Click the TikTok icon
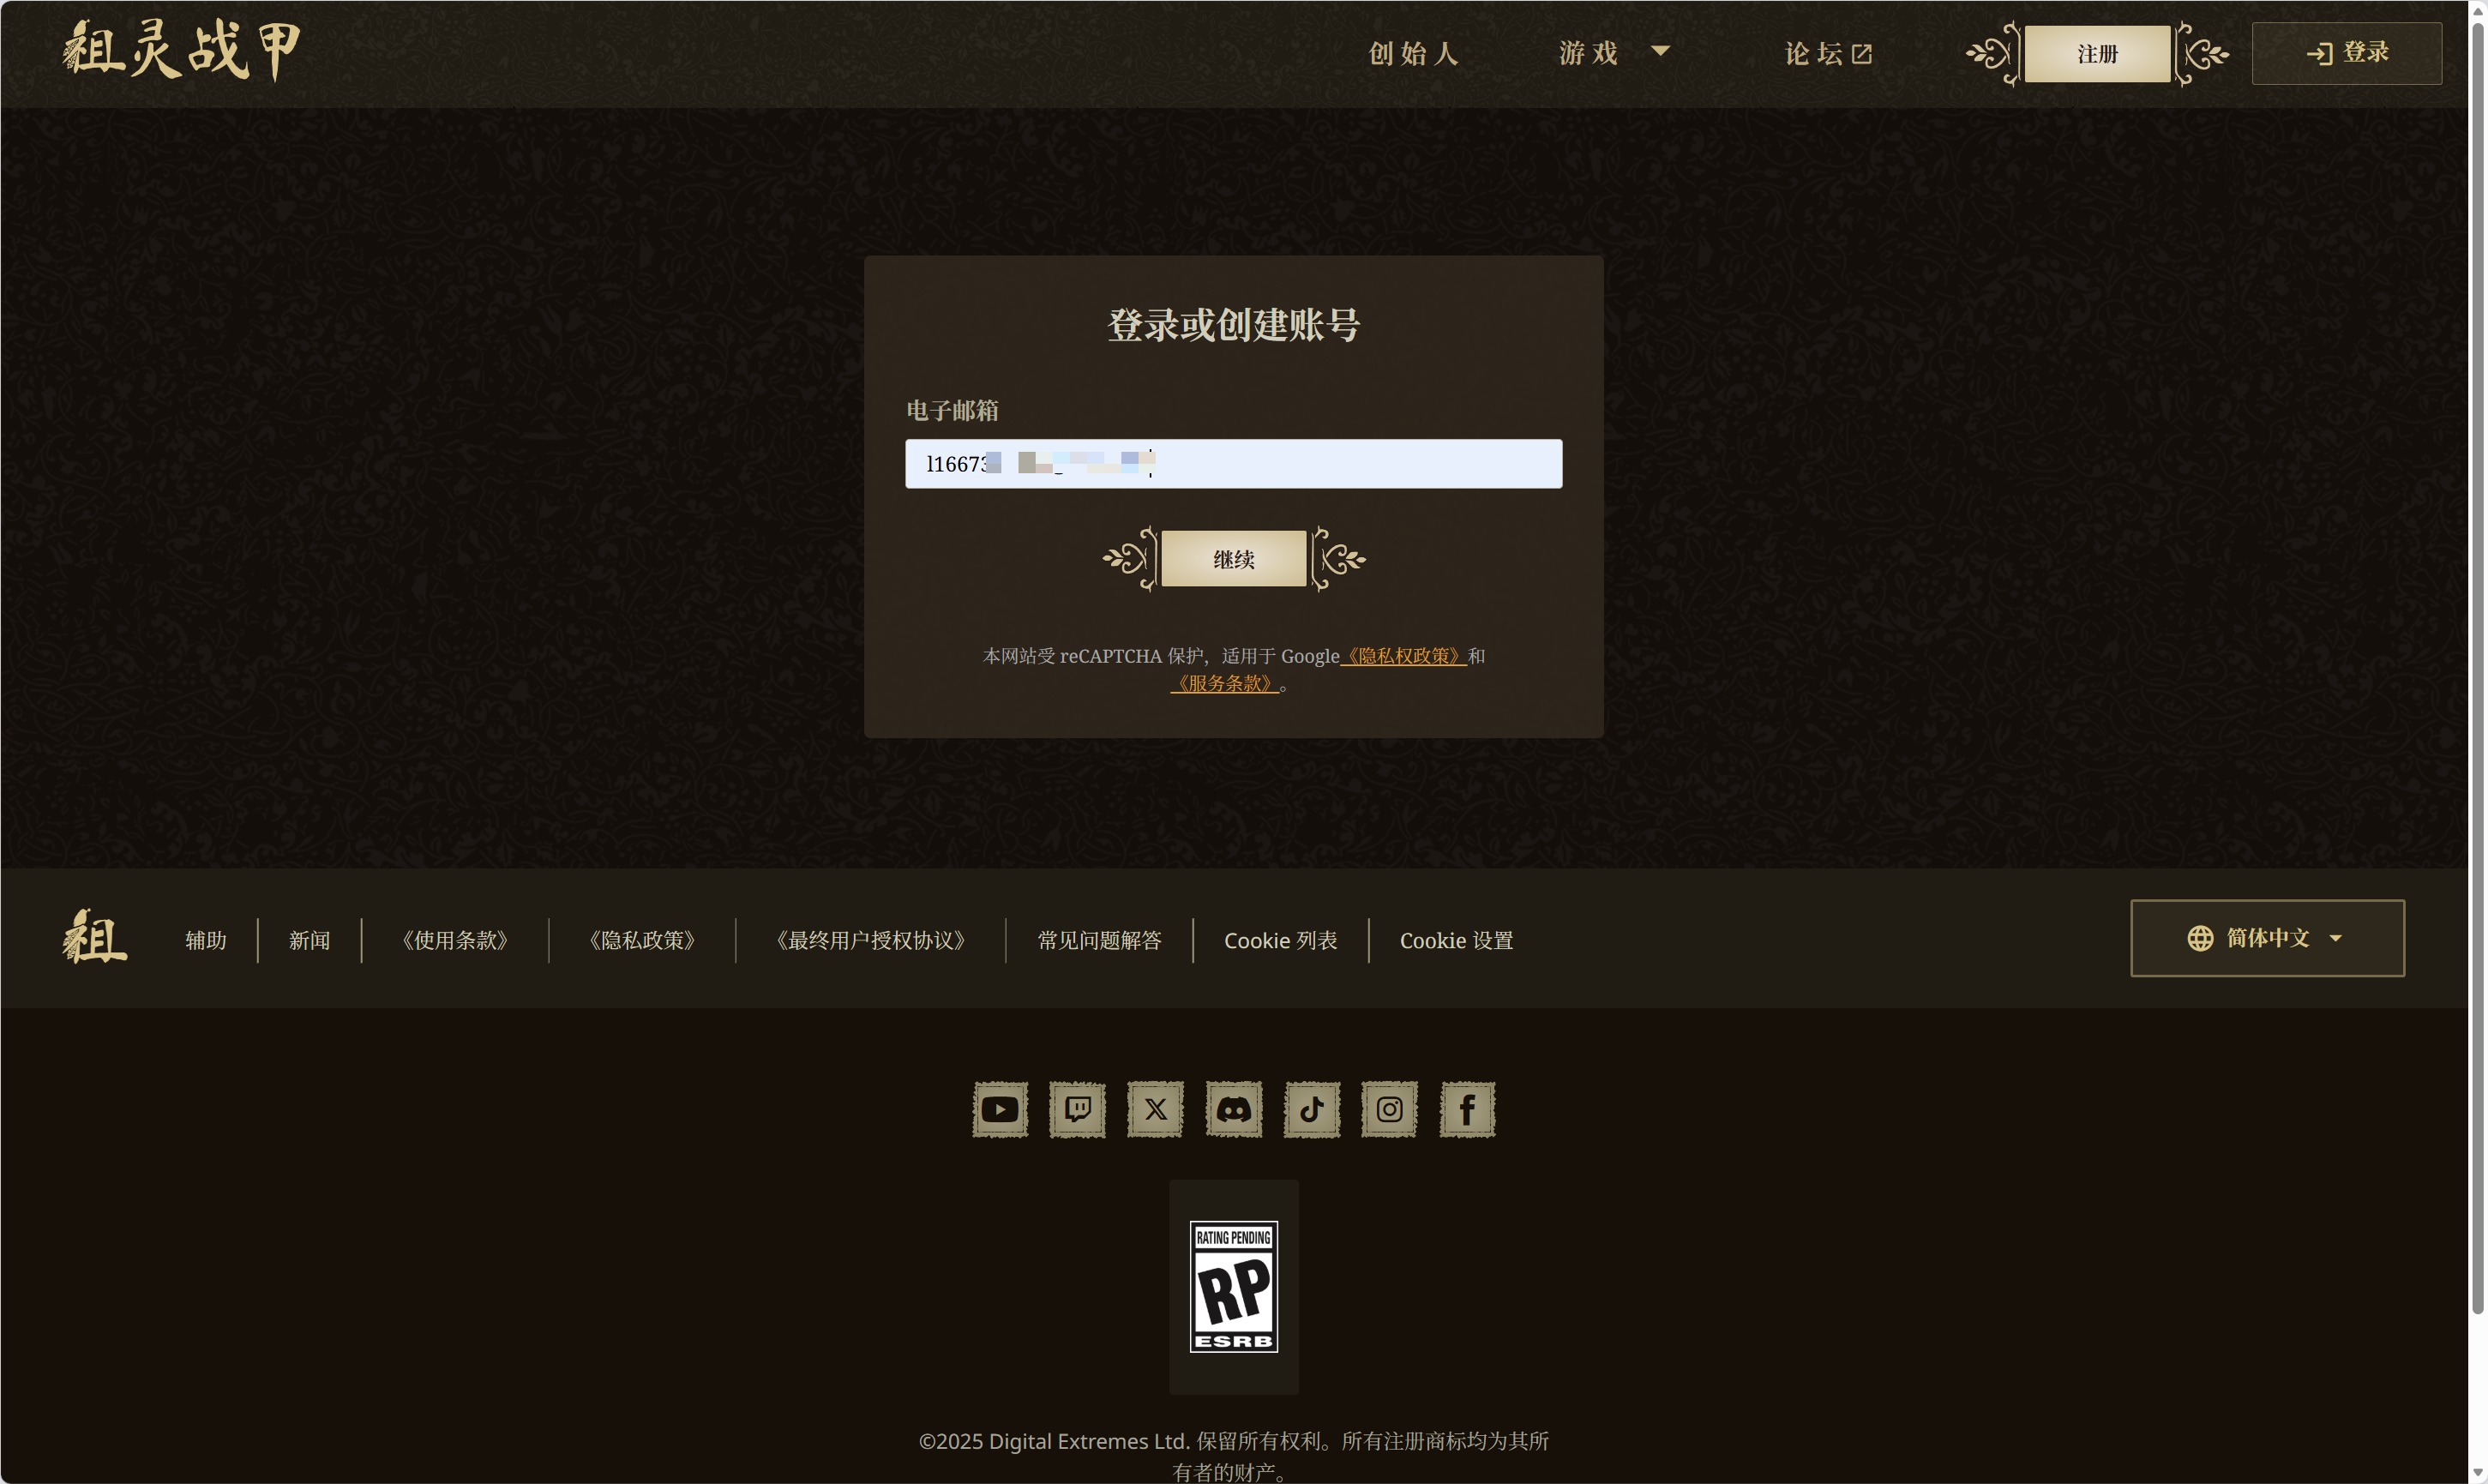This screenshot has height=1484, width=2488. click(x=1311, y=1109)
